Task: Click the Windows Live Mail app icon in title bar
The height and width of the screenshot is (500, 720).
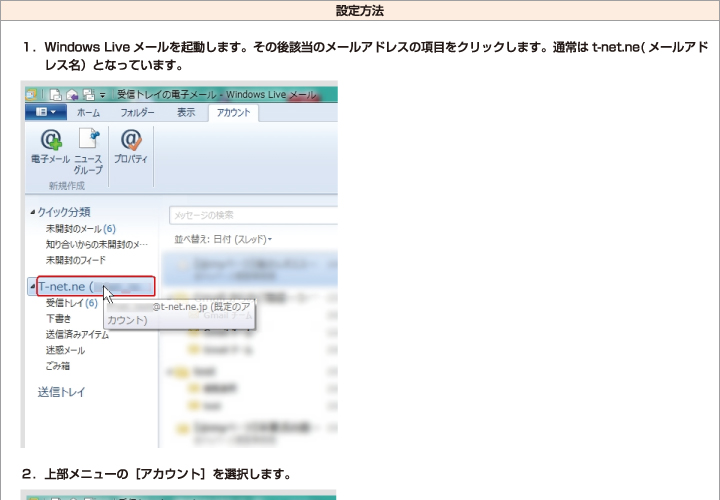Action: (31, 95)
